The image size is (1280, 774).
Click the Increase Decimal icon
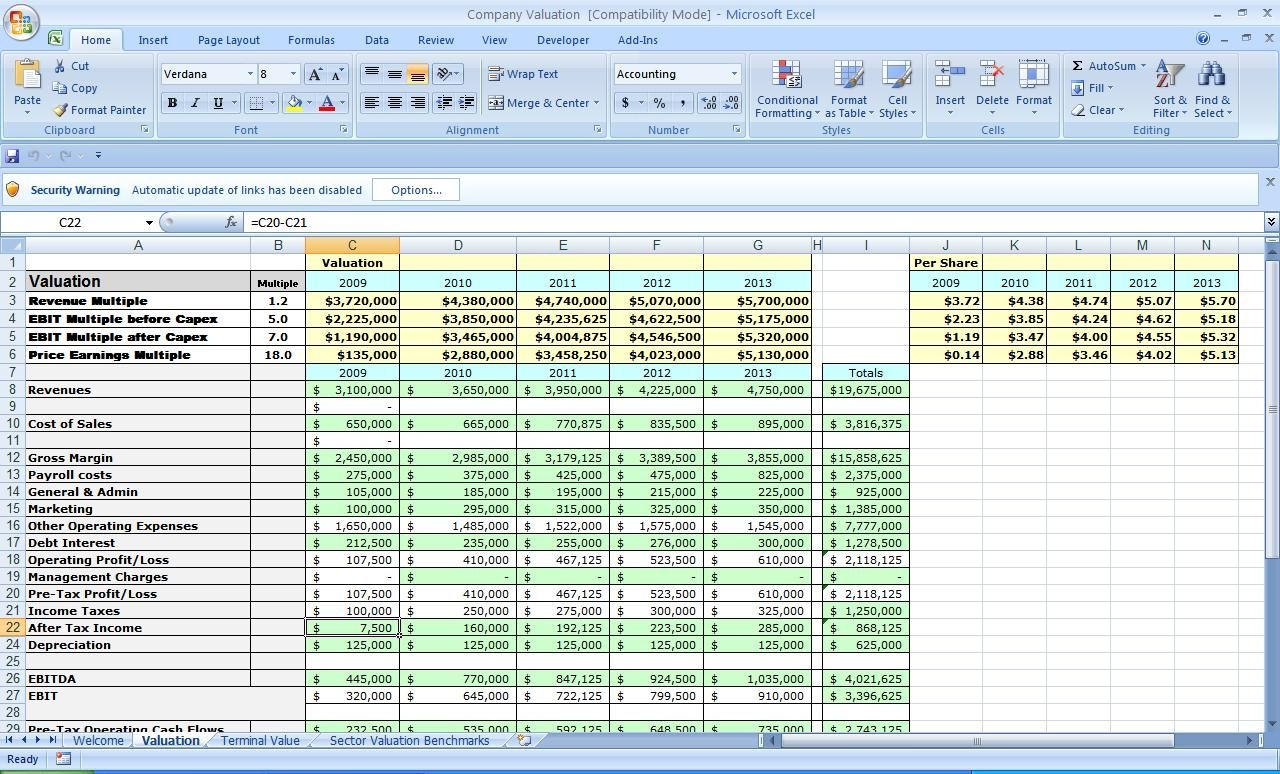pyautogui.click(x=706, y=103)
